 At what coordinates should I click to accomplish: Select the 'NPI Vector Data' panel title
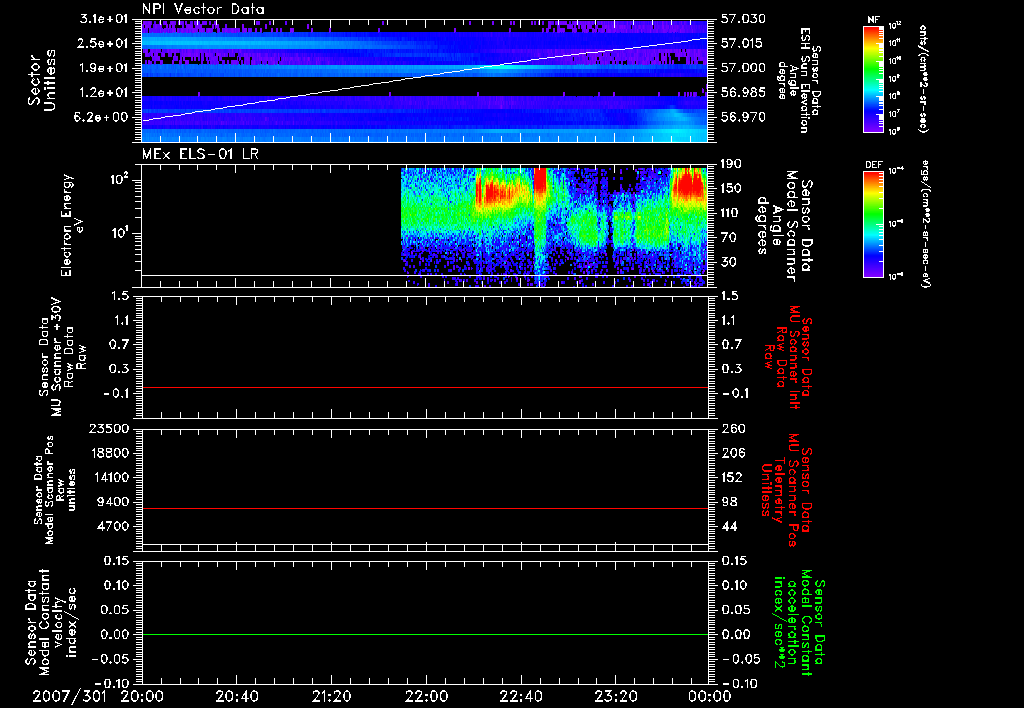point(203,9)
